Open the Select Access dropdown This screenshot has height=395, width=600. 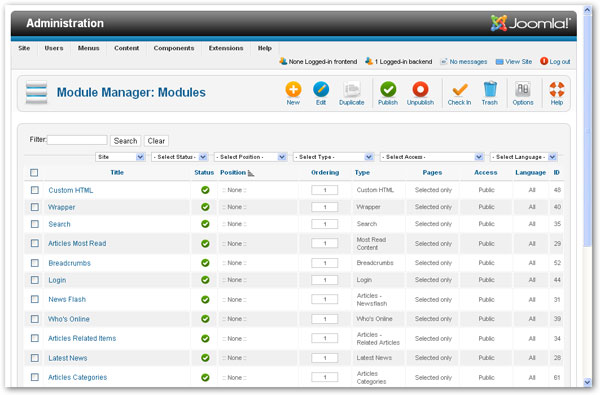pos(432,157)
